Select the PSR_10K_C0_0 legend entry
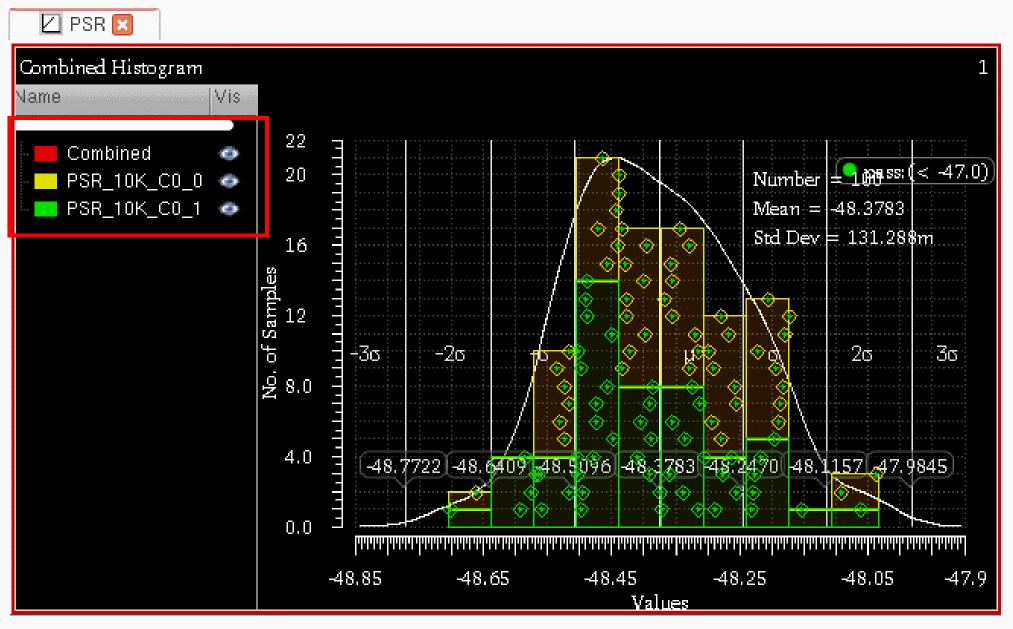Screen dimensions: 1013x629 134,182
